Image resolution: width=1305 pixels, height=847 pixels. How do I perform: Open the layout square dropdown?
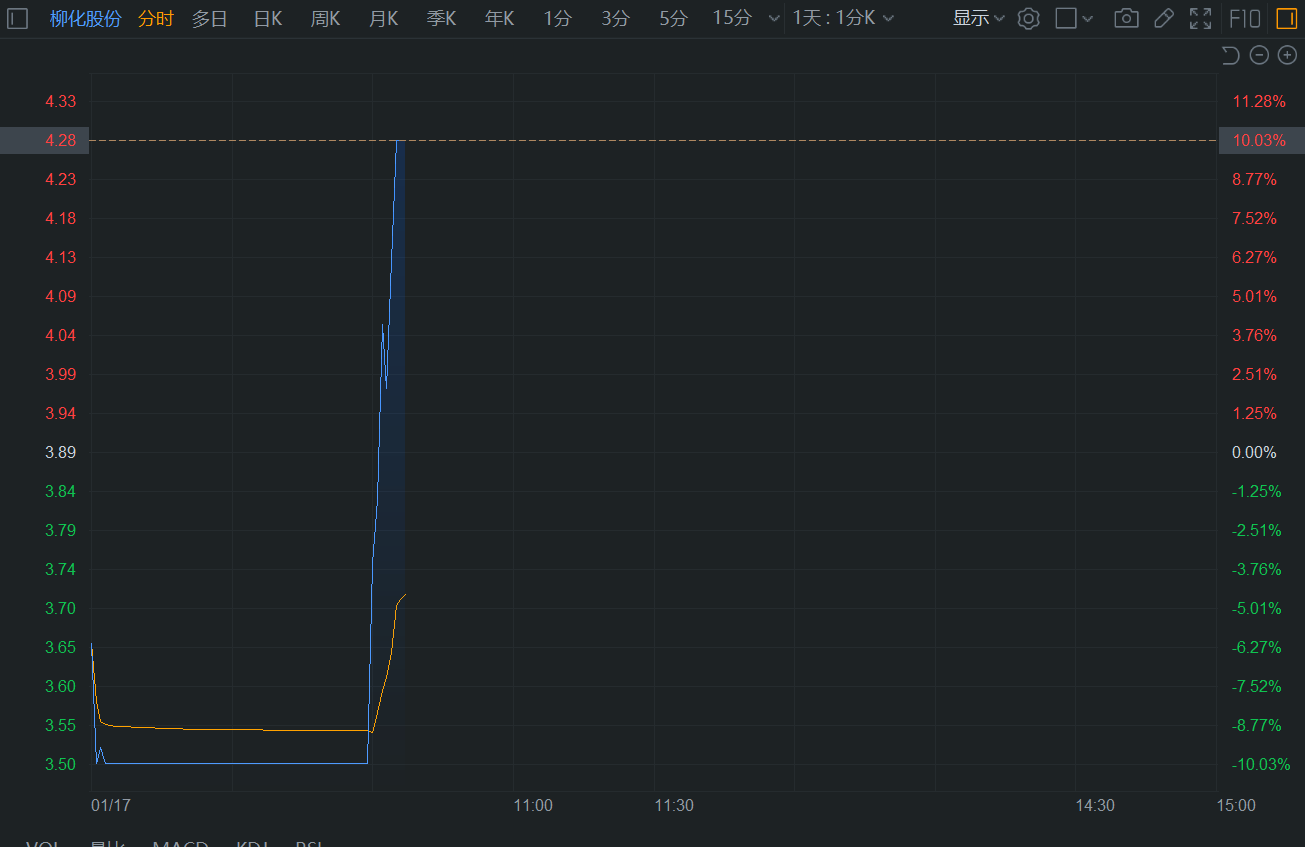tap(1075, 18)
